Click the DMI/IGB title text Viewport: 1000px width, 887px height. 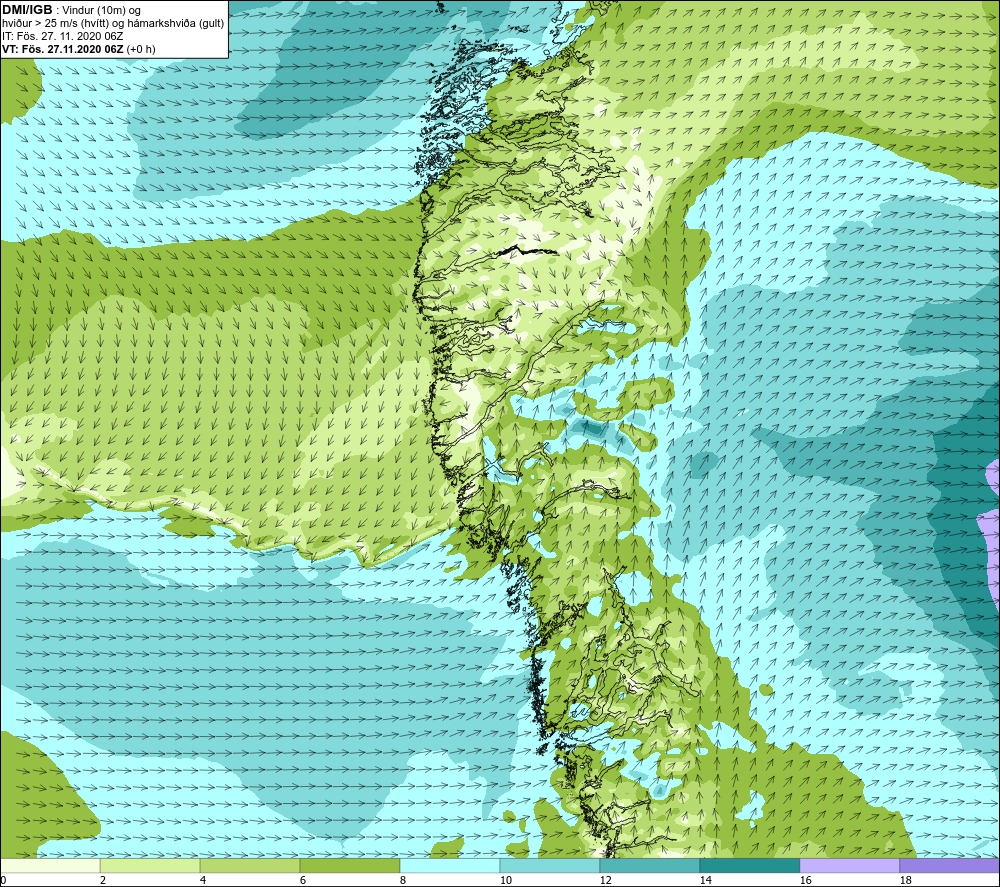point(27,10)
